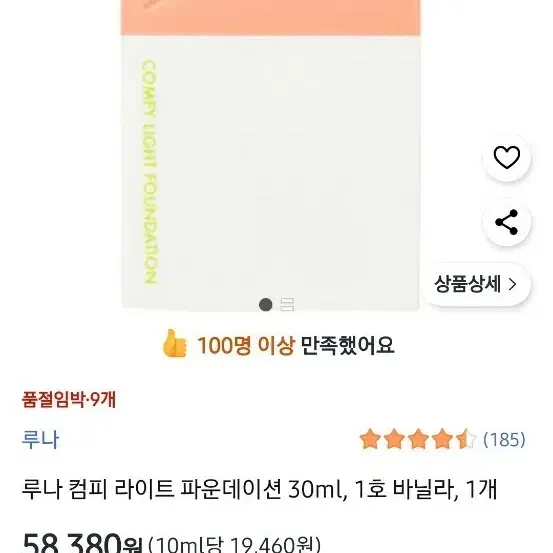Image resolution: width=553 pixels, height=553 pixels.
Task: Tap the share icon
Action: coord(506,222)
